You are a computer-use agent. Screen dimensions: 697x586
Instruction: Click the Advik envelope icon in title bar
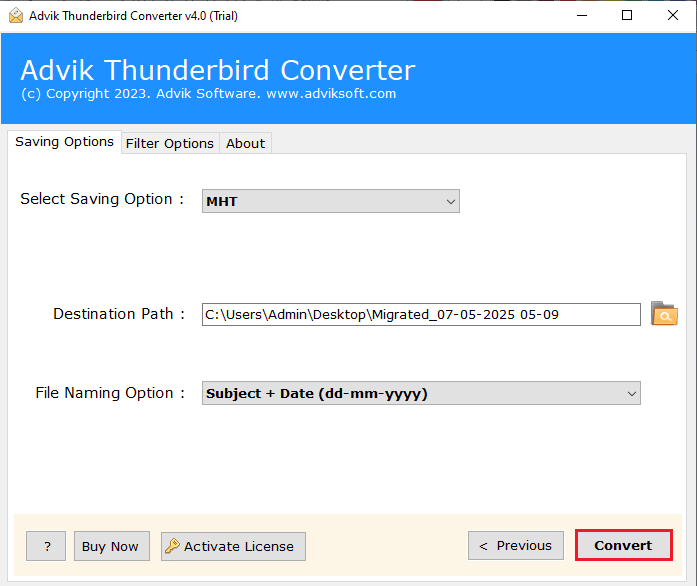(16, 16)
